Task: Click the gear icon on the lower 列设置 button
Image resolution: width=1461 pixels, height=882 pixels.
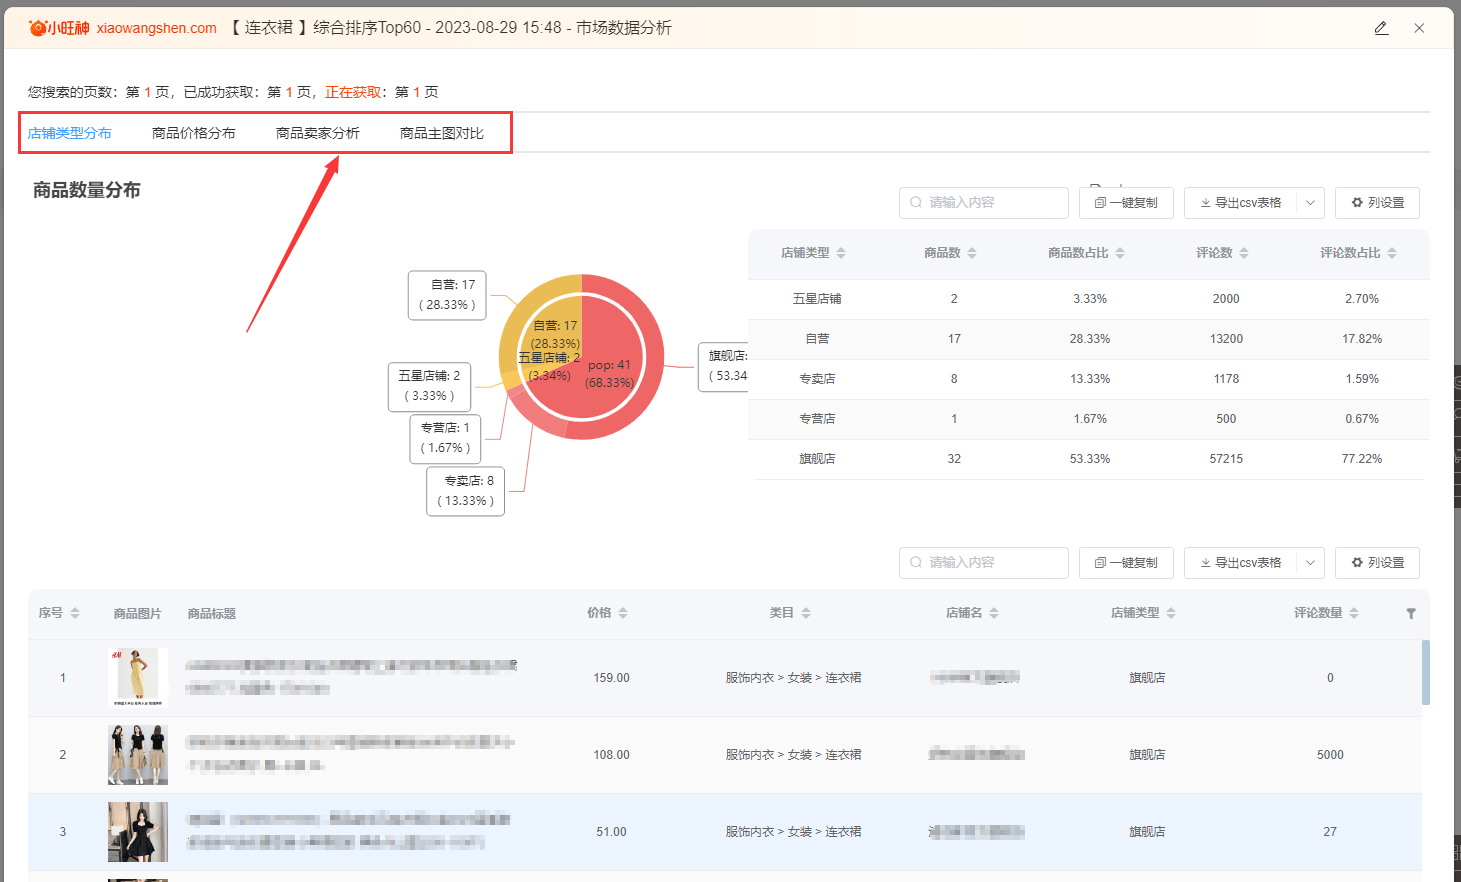Action: coord(1357,562)
